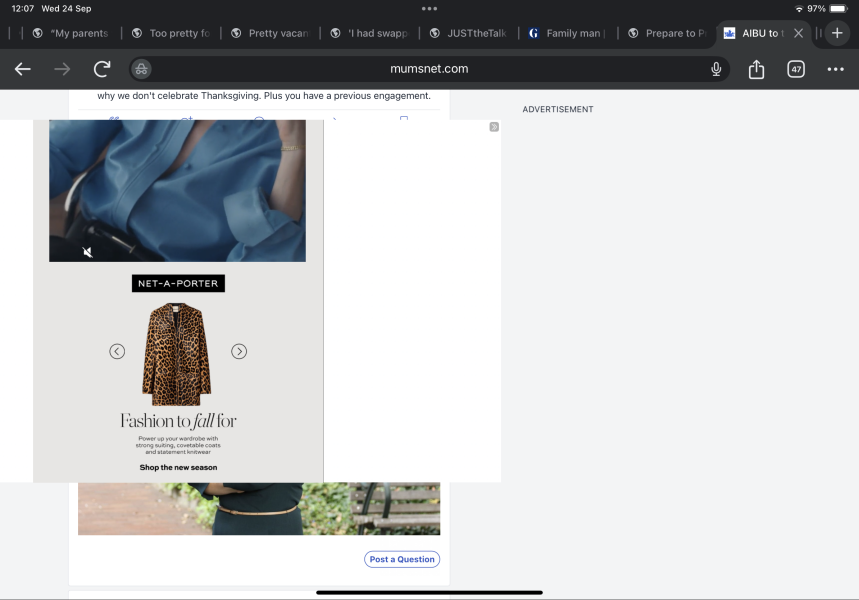
Task: Open a new tab with the plus icon
Action: point(836,33)
